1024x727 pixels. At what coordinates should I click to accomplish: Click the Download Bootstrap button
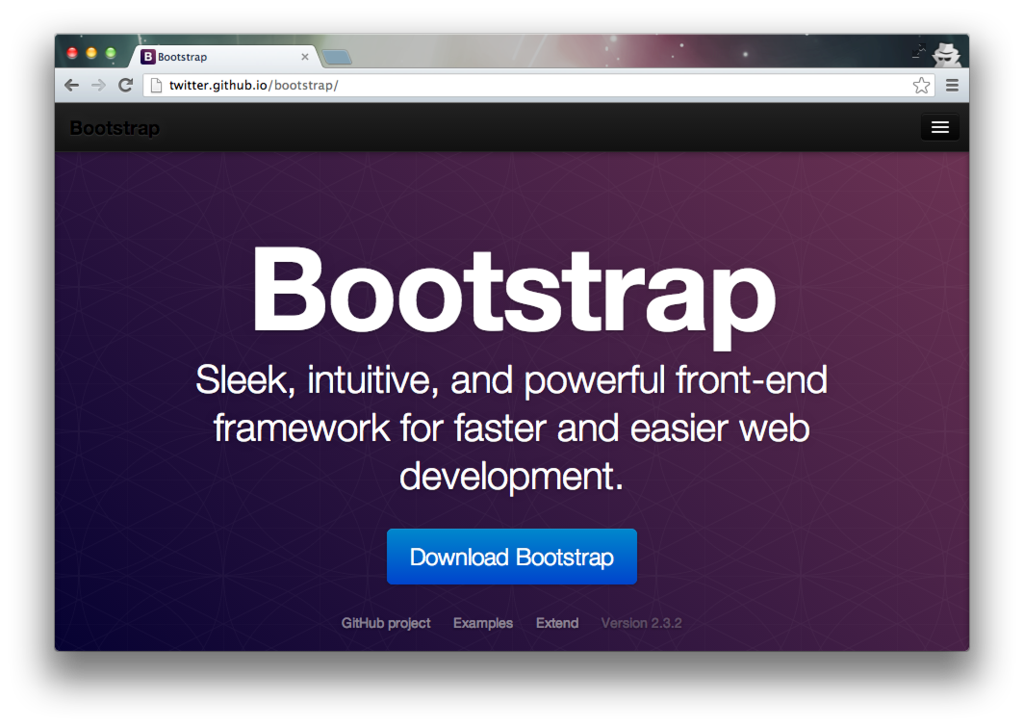point(511,557)
